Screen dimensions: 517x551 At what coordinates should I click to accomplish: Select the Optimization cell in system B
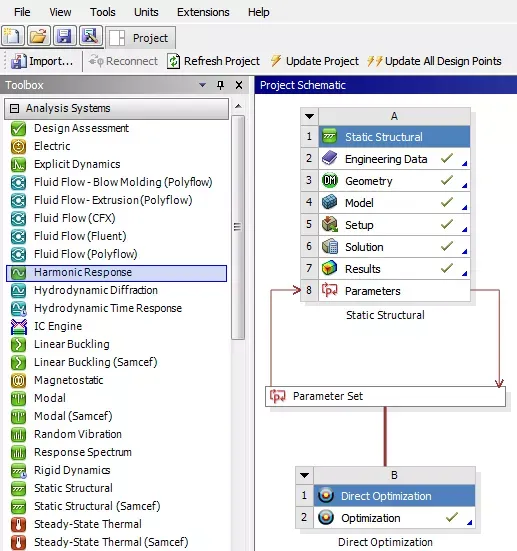(394, 518)
